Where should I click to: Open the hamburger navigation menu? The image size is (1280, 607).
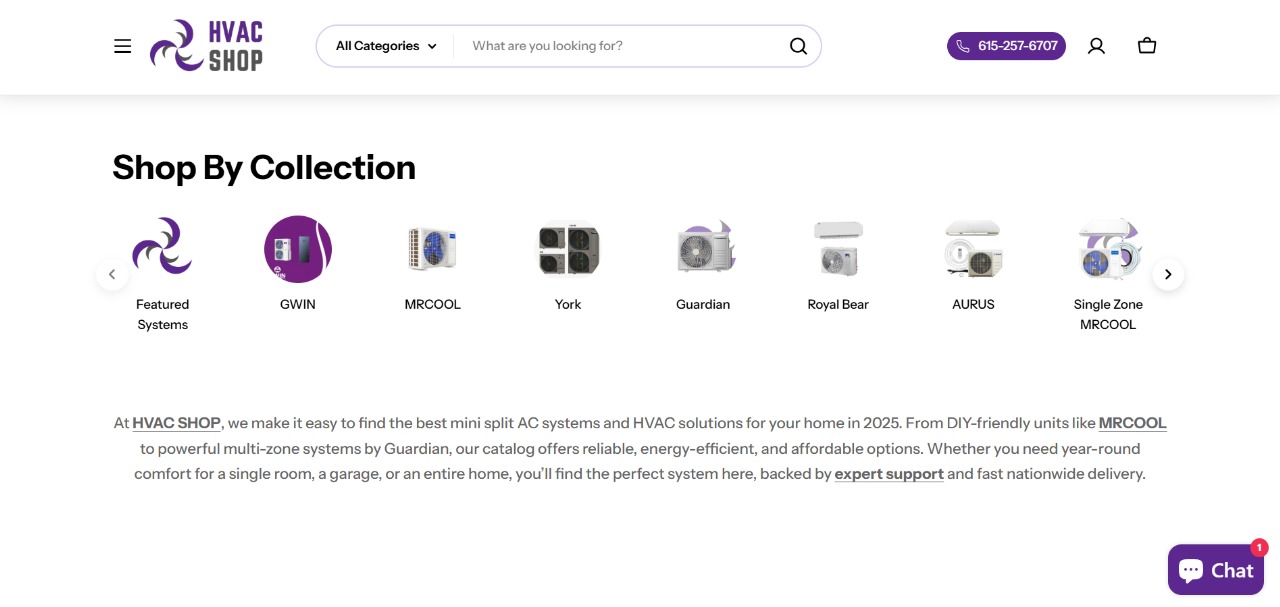[x=122, y=46]
